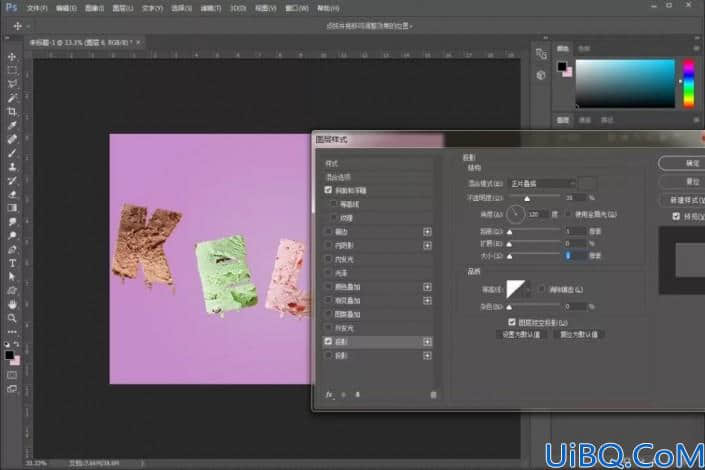The width and height of the screenshot is (705, 470).
Task: Click the angle dial in Drop Shadow settings
Action: (515, 215)
